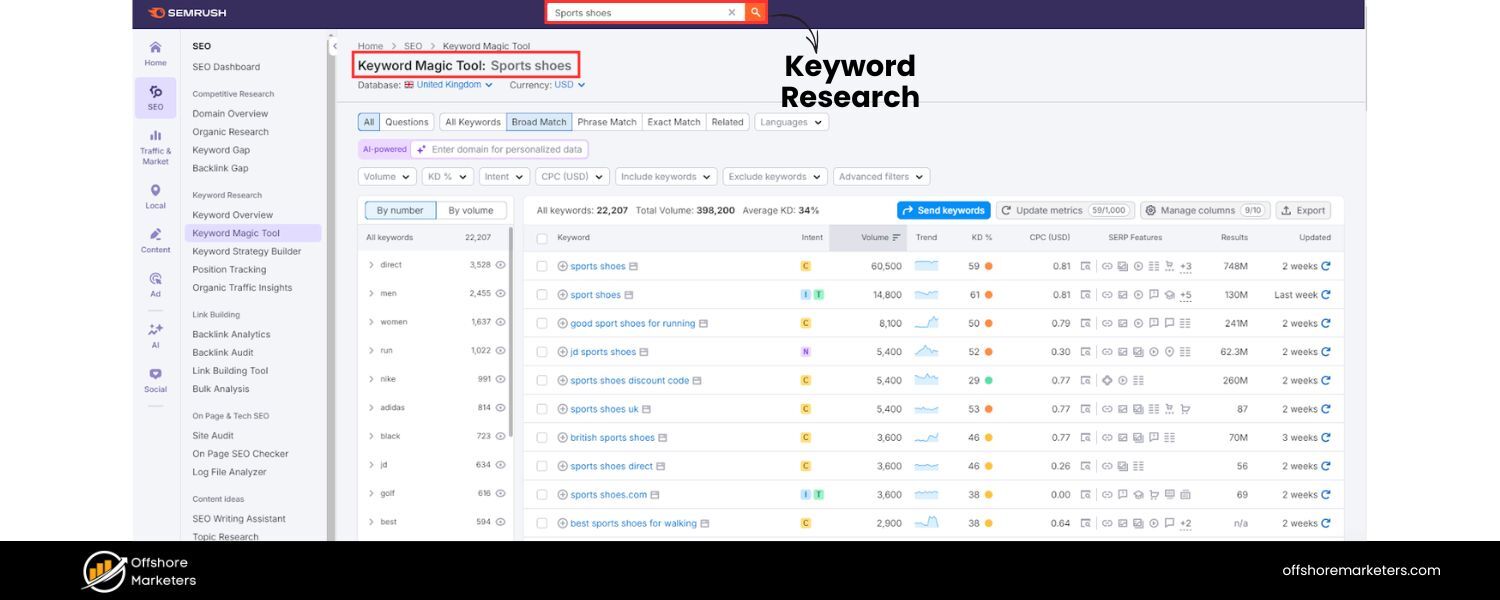Click the Send keywords button
This screenshot has width=1500, height=600.
click(x=943, y=210)
